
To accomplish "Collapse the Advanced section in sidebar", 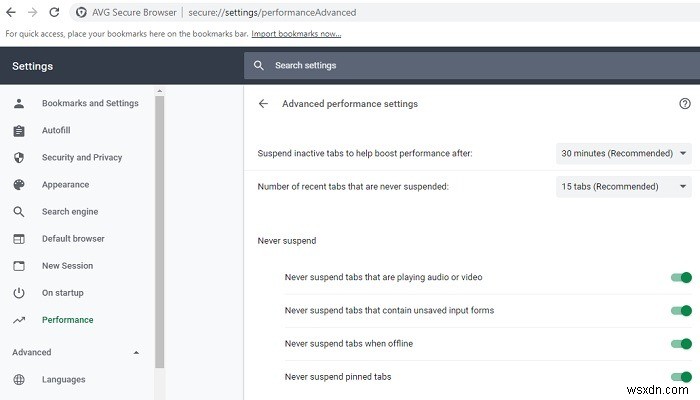I will [136, 353].
